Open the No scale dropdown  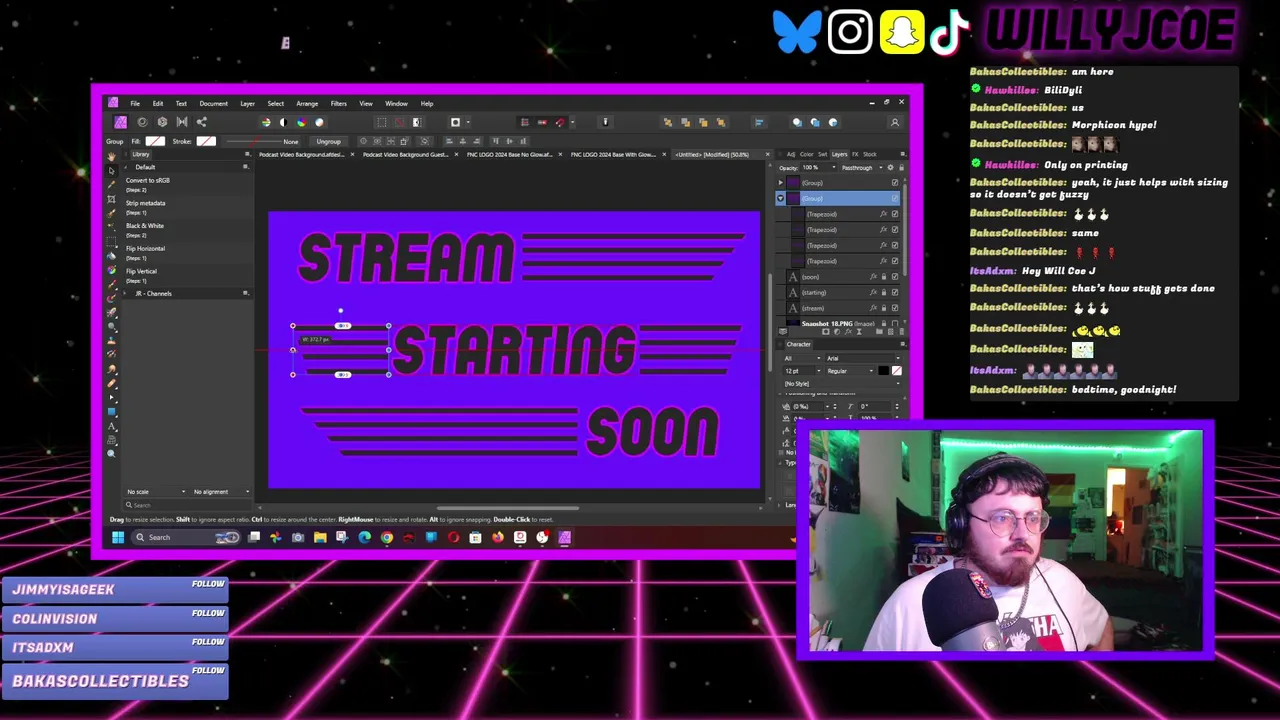click(155, 492)
